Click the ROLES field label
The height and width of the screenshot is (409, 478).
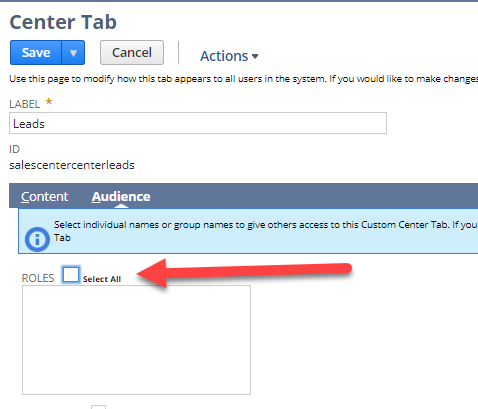[x=38, y=278]
